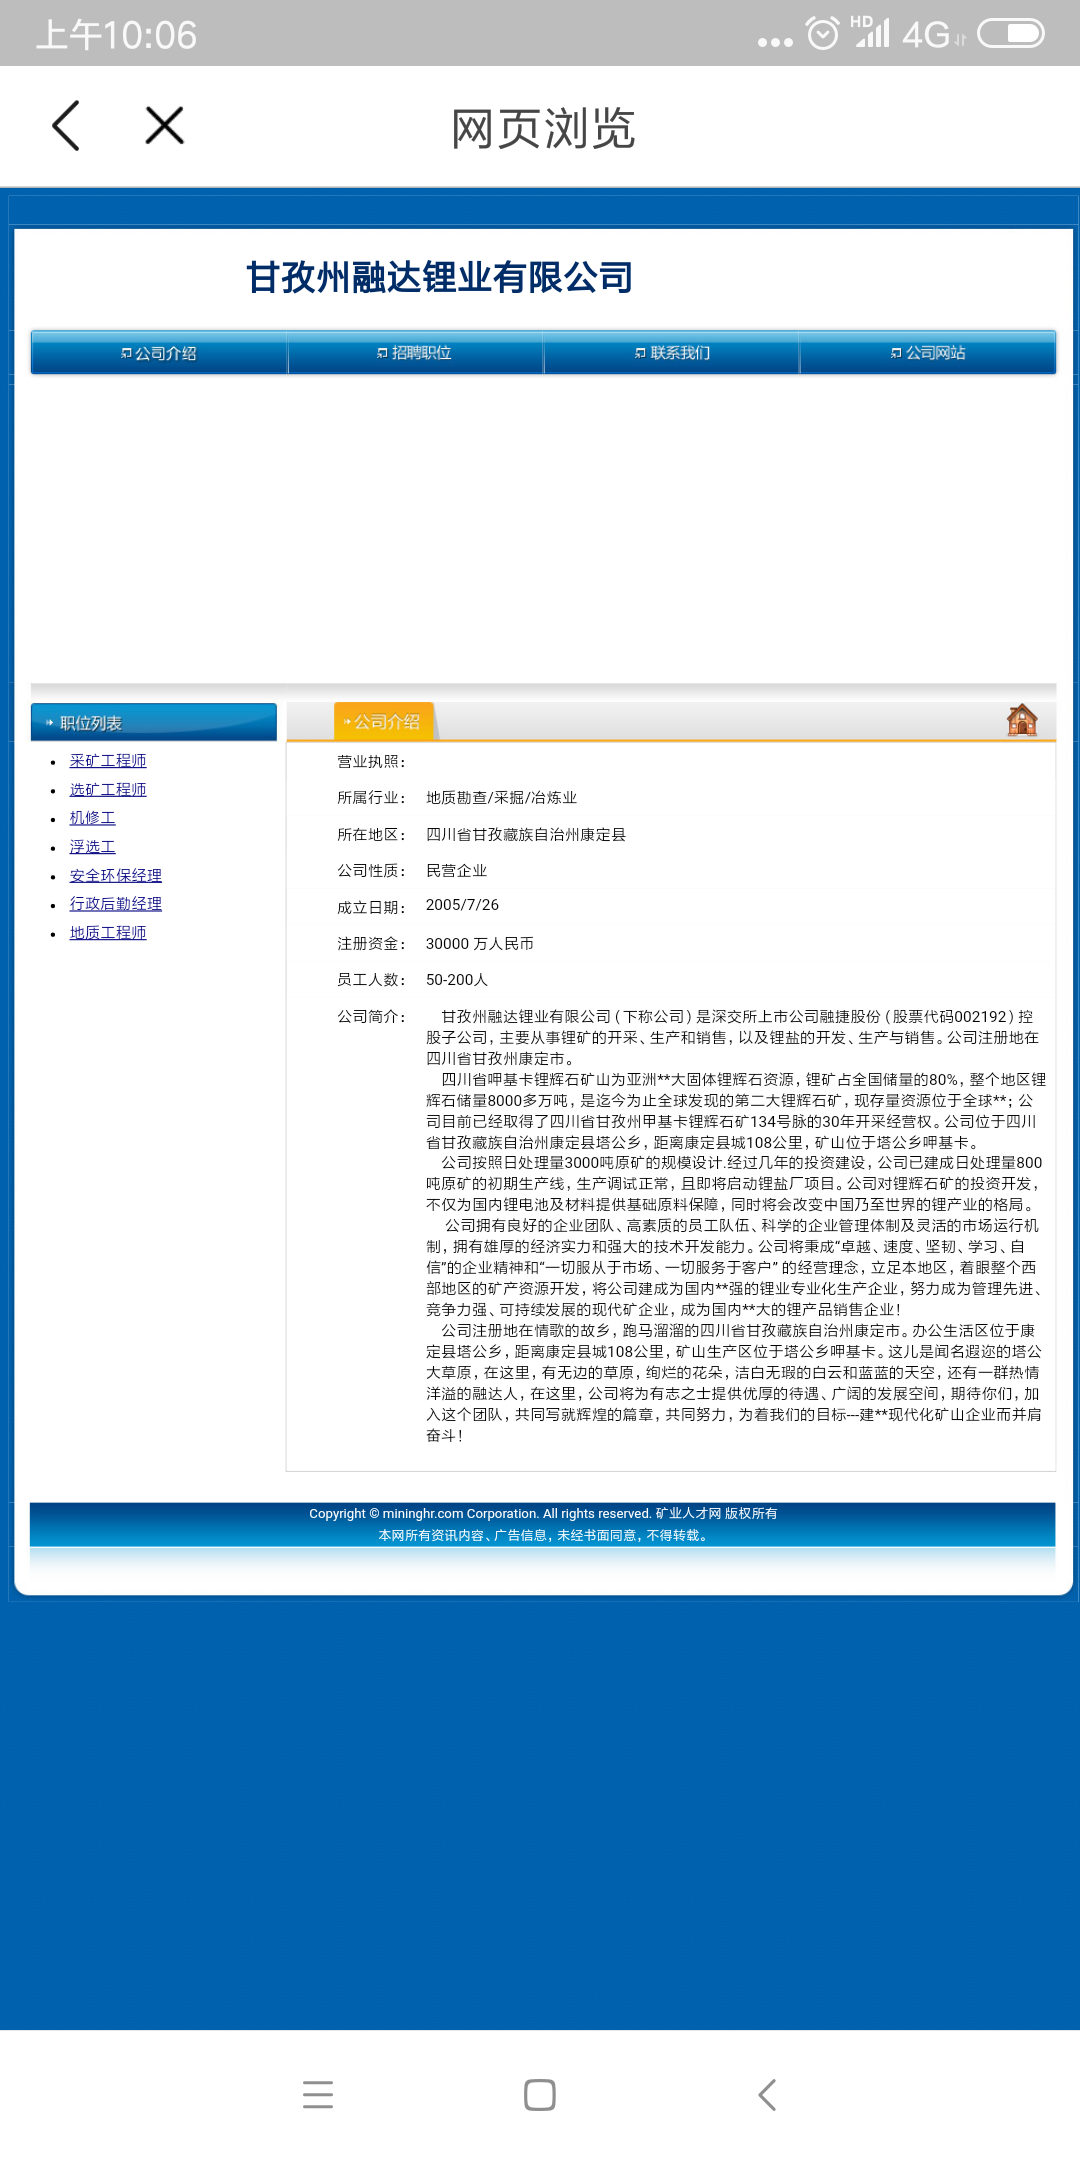Open the 地质工程师 job link

(108, 933)
